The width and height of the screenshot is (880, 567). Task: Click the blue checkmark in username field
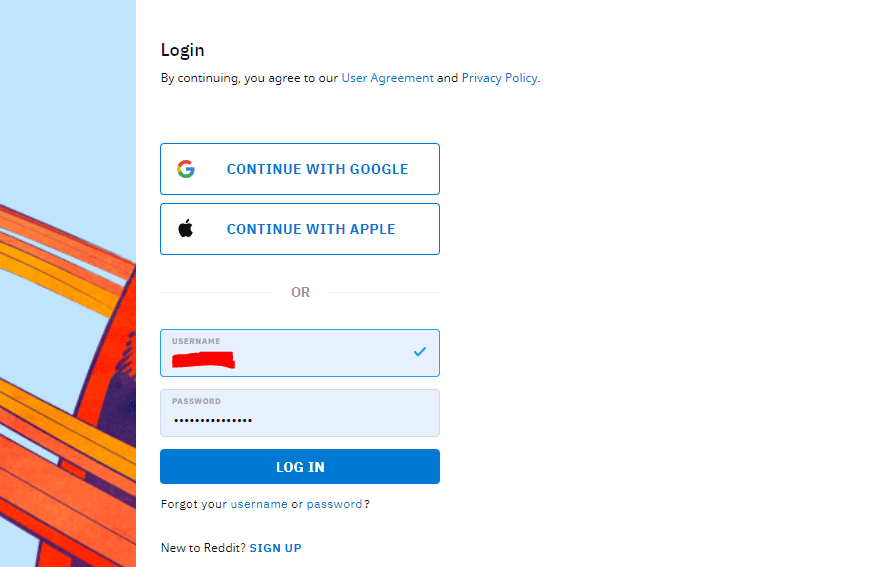(x=420, y=352)
